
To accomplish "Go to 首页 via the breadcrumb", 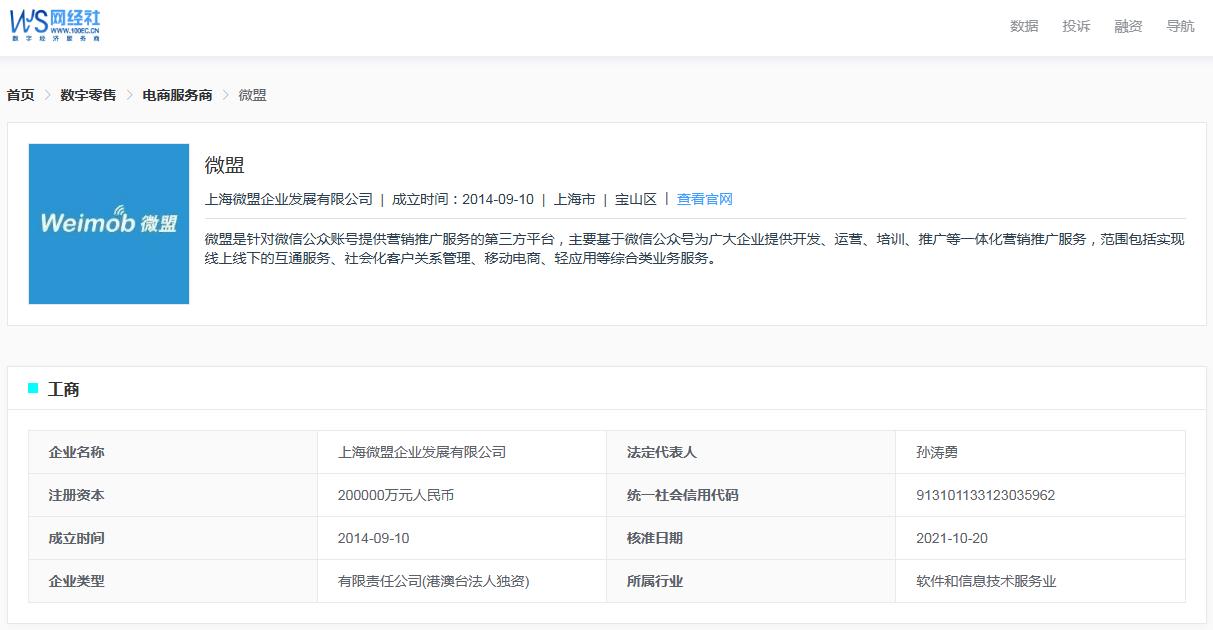I will point(19,95).
